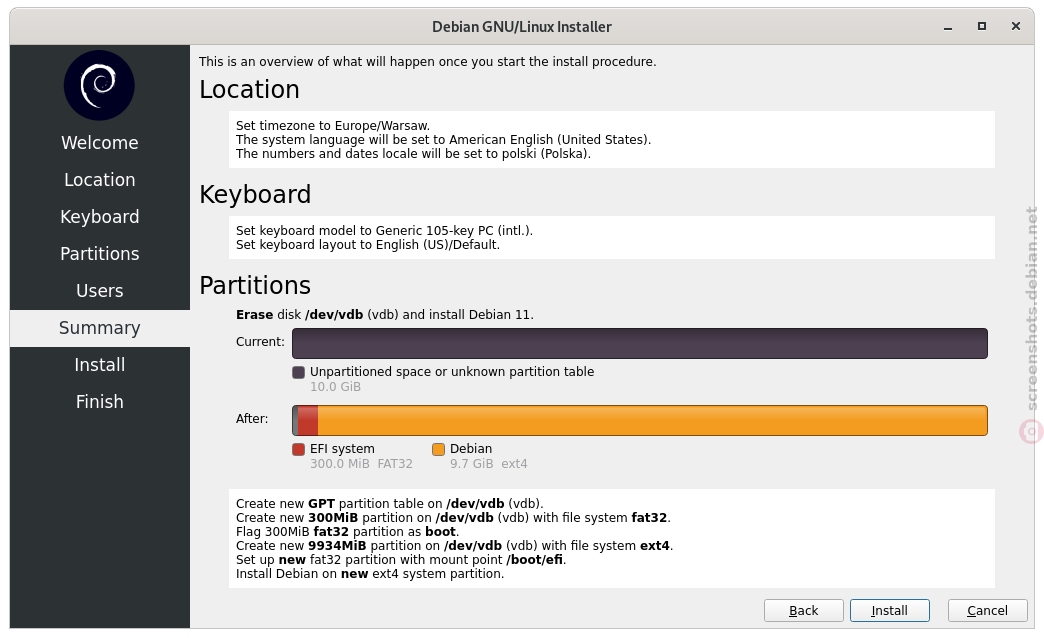This screenshot has height=638, width=1044.
Task: Click the Finish step in sidebar
Action: tap(100, 402)
